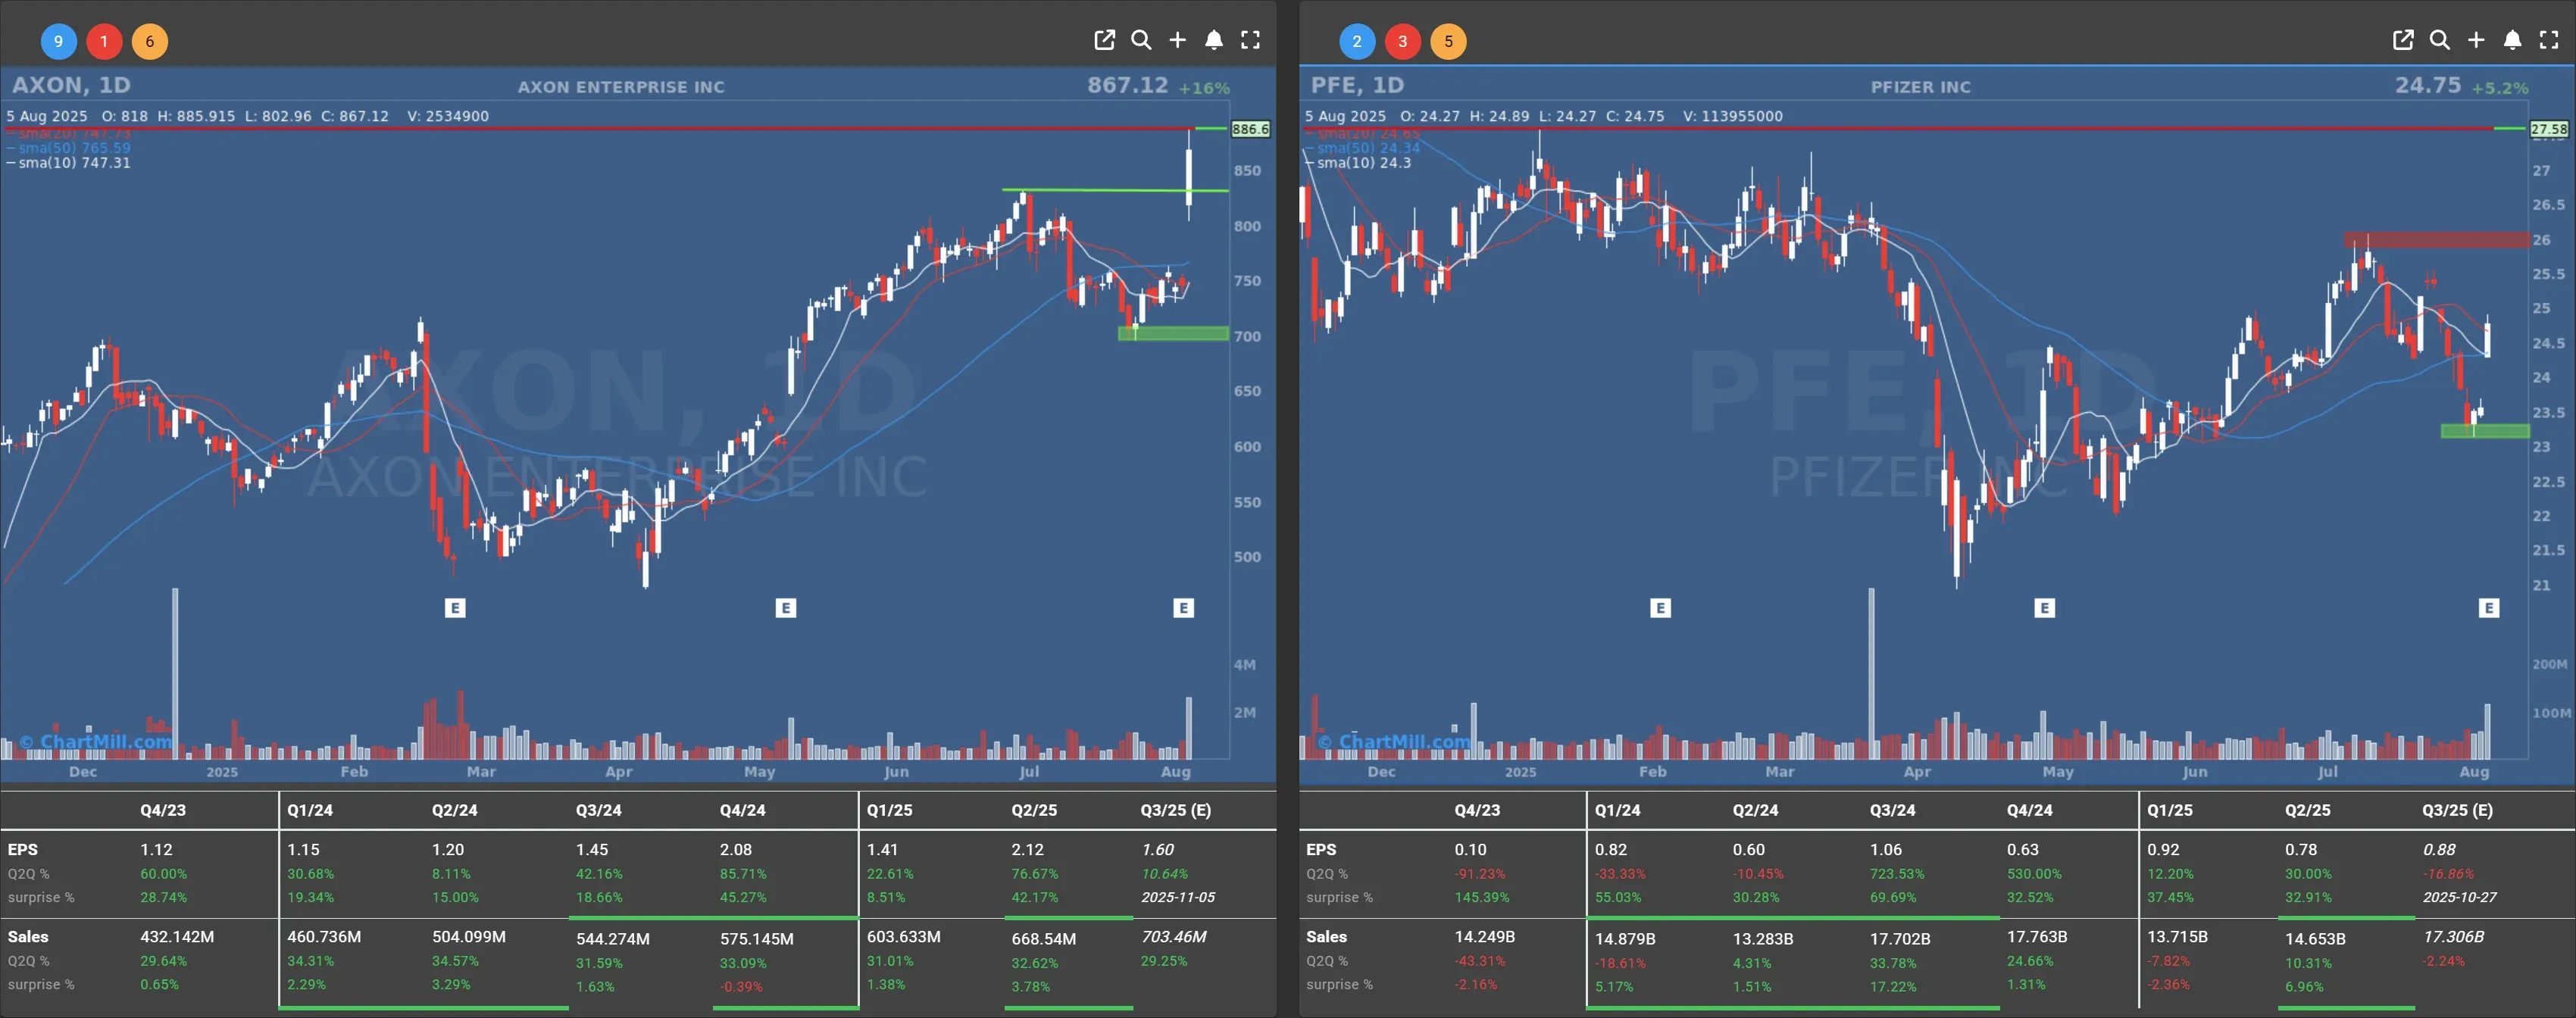Click AXON earnings marker E near May
Viewport: 2576px width, 1018px height.
point(786,608)
